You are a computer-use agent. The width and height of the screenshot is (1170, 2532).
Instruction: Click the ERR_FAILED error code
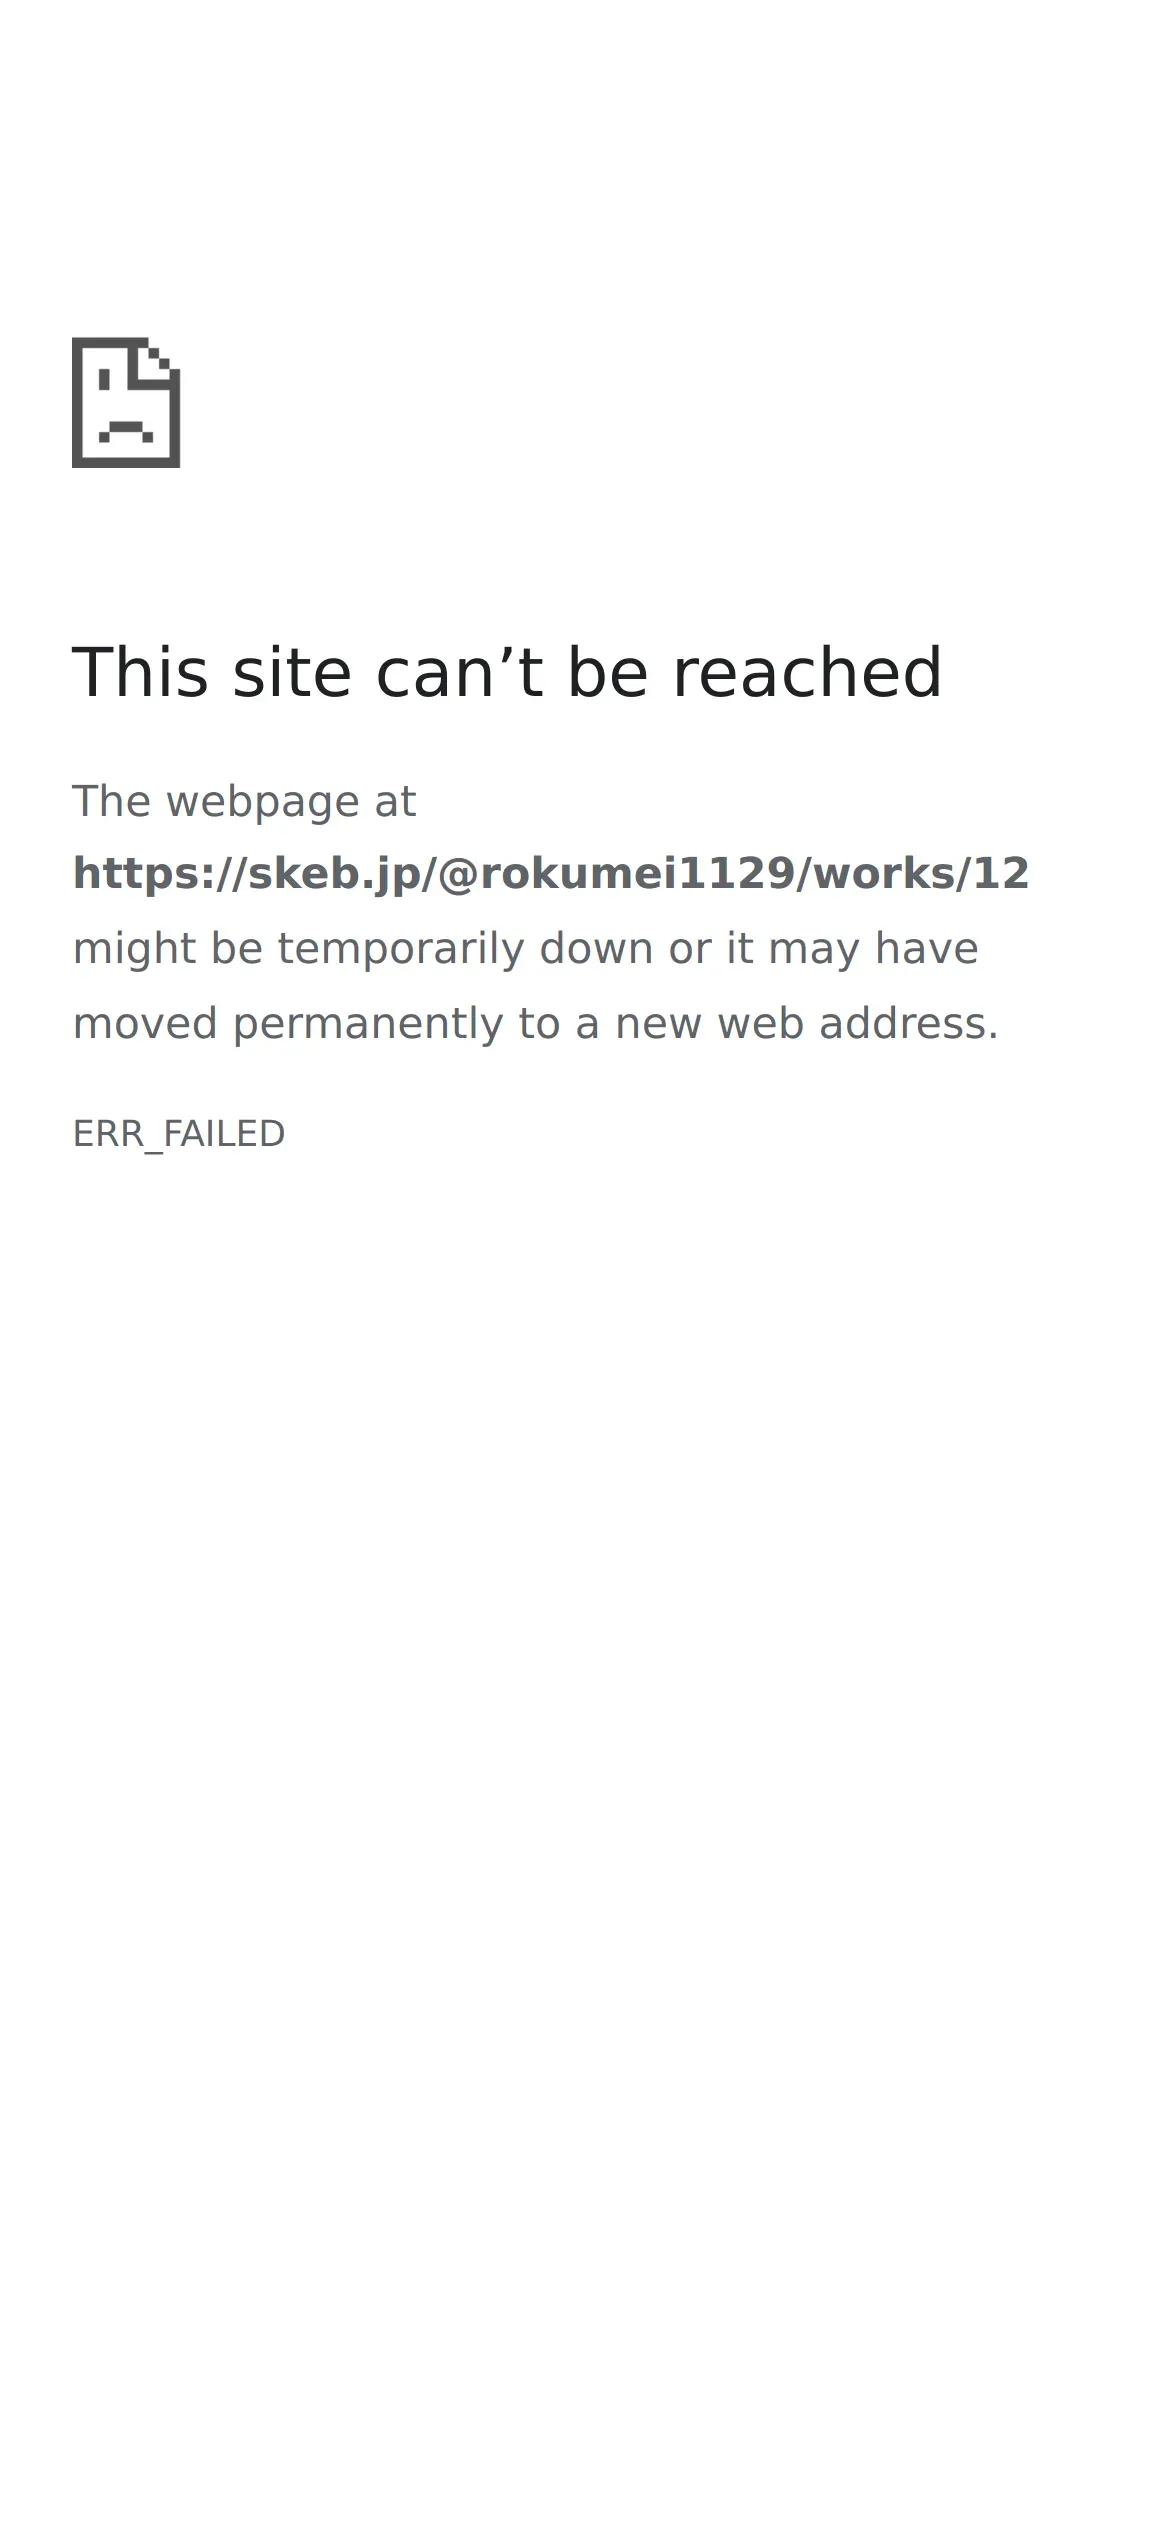point(179,1134)
